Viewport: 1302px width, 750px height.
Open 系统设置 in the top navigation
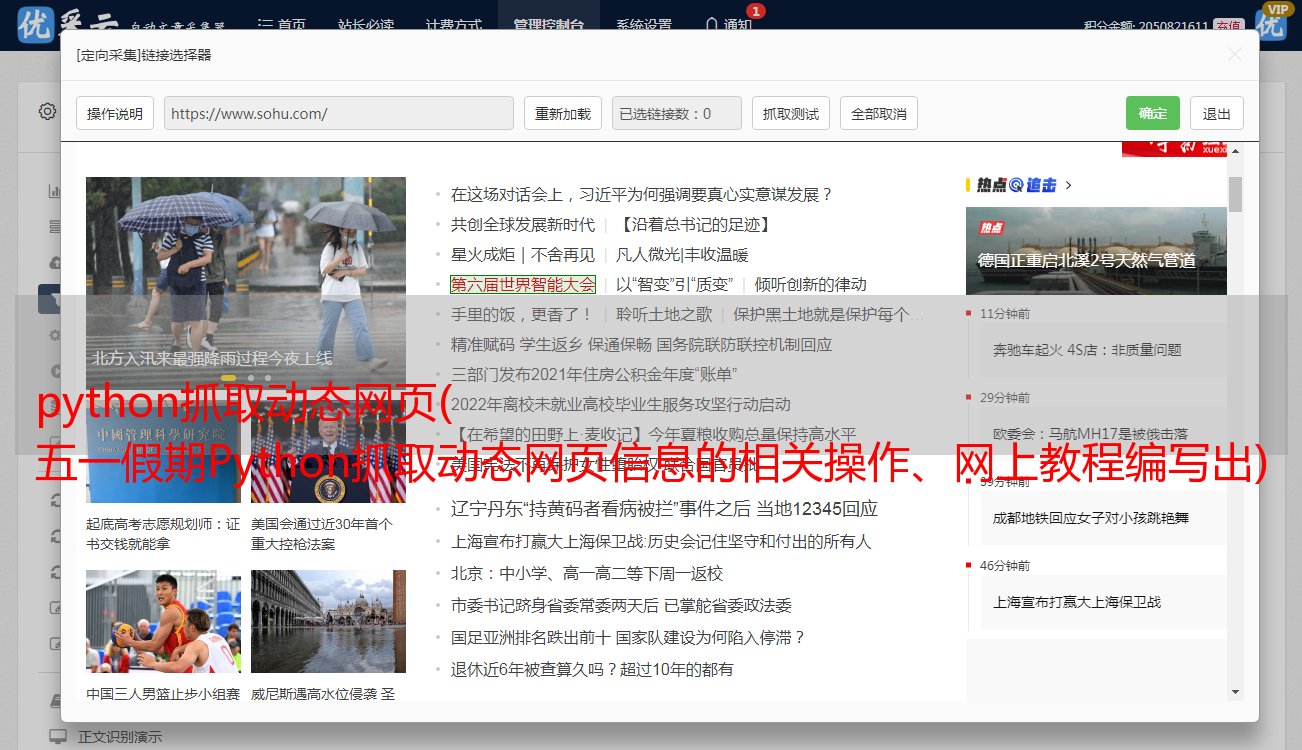(x=644, y=25)
